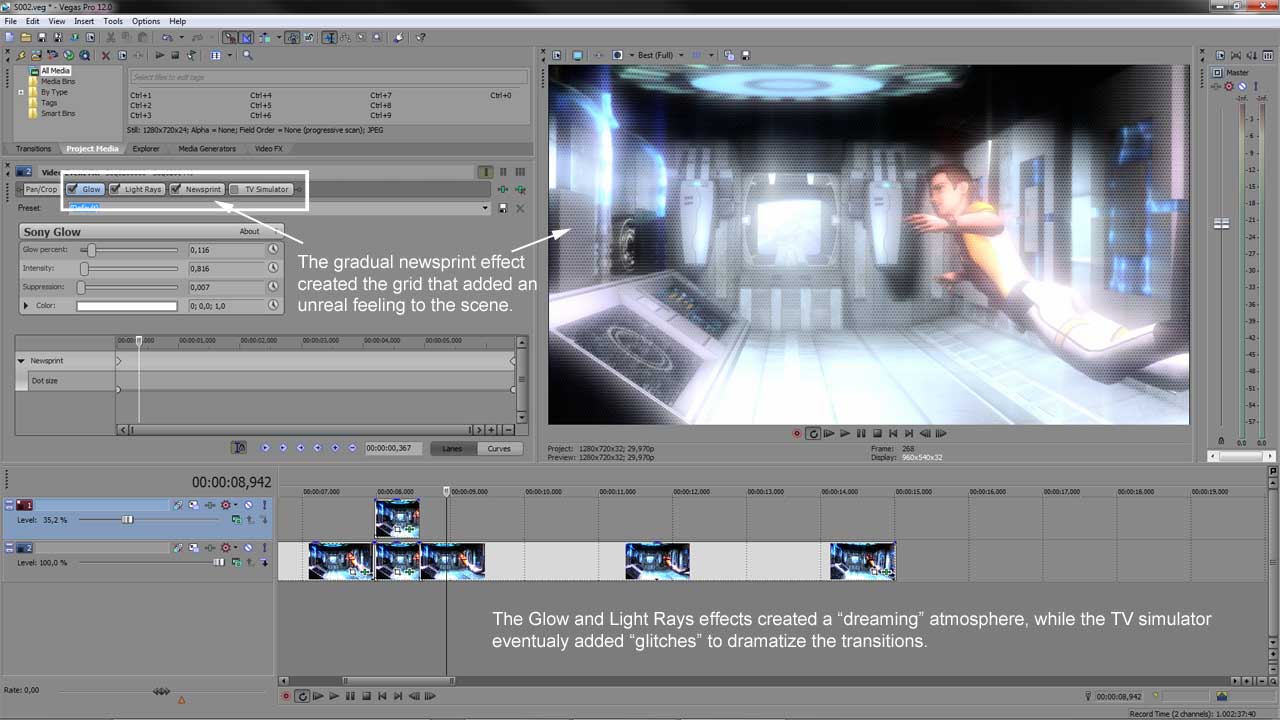The width and height of the screenshot is (1280, 720).
Task: Open the Preset dropdown arrow
Action: (x=486, y=208)
